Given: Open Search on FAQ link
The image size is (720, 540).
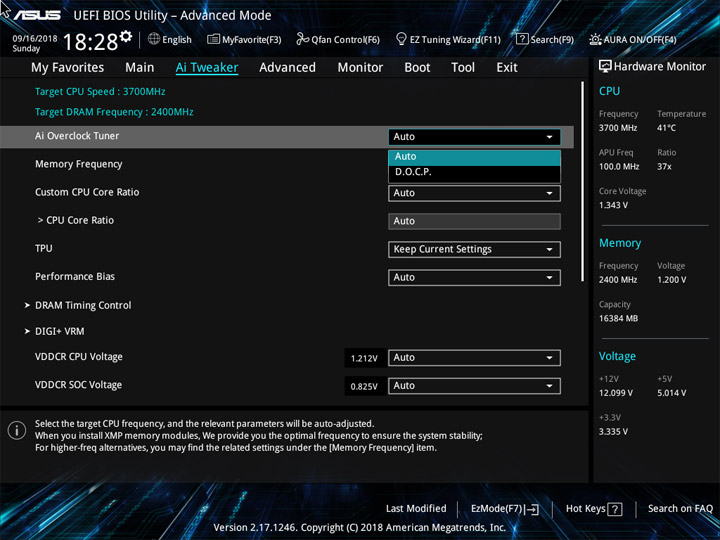Looking at the screenshot, I should click(680, 509).
